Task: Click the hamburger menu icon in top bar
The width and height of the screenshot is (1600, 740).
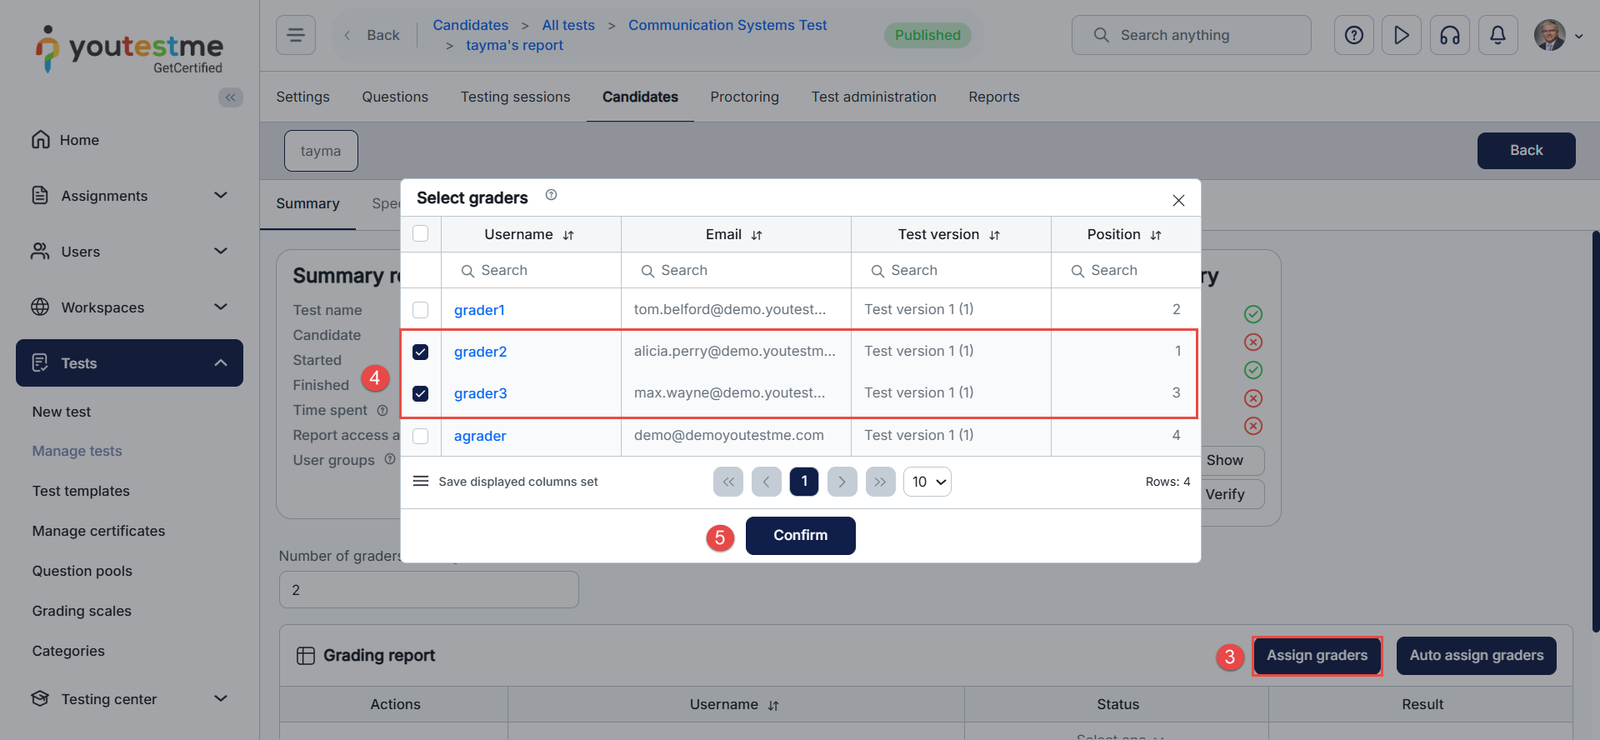Action: pyautogui.click(x=295, y=35)
